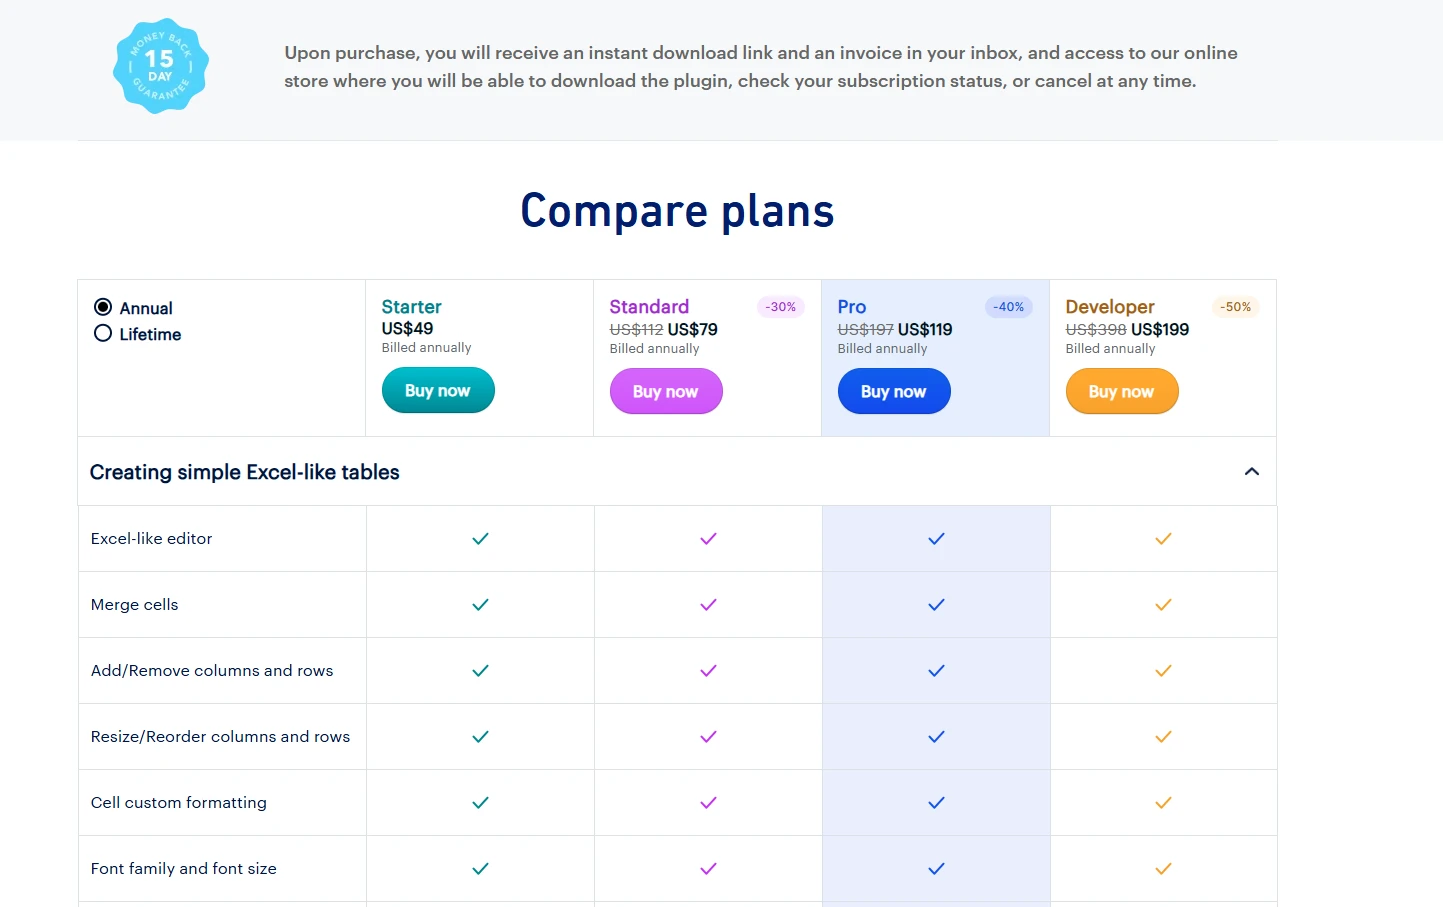Click the Starter checkmark for Cell custom formatting
The image size is (1443, 907).
pos(480,803)
